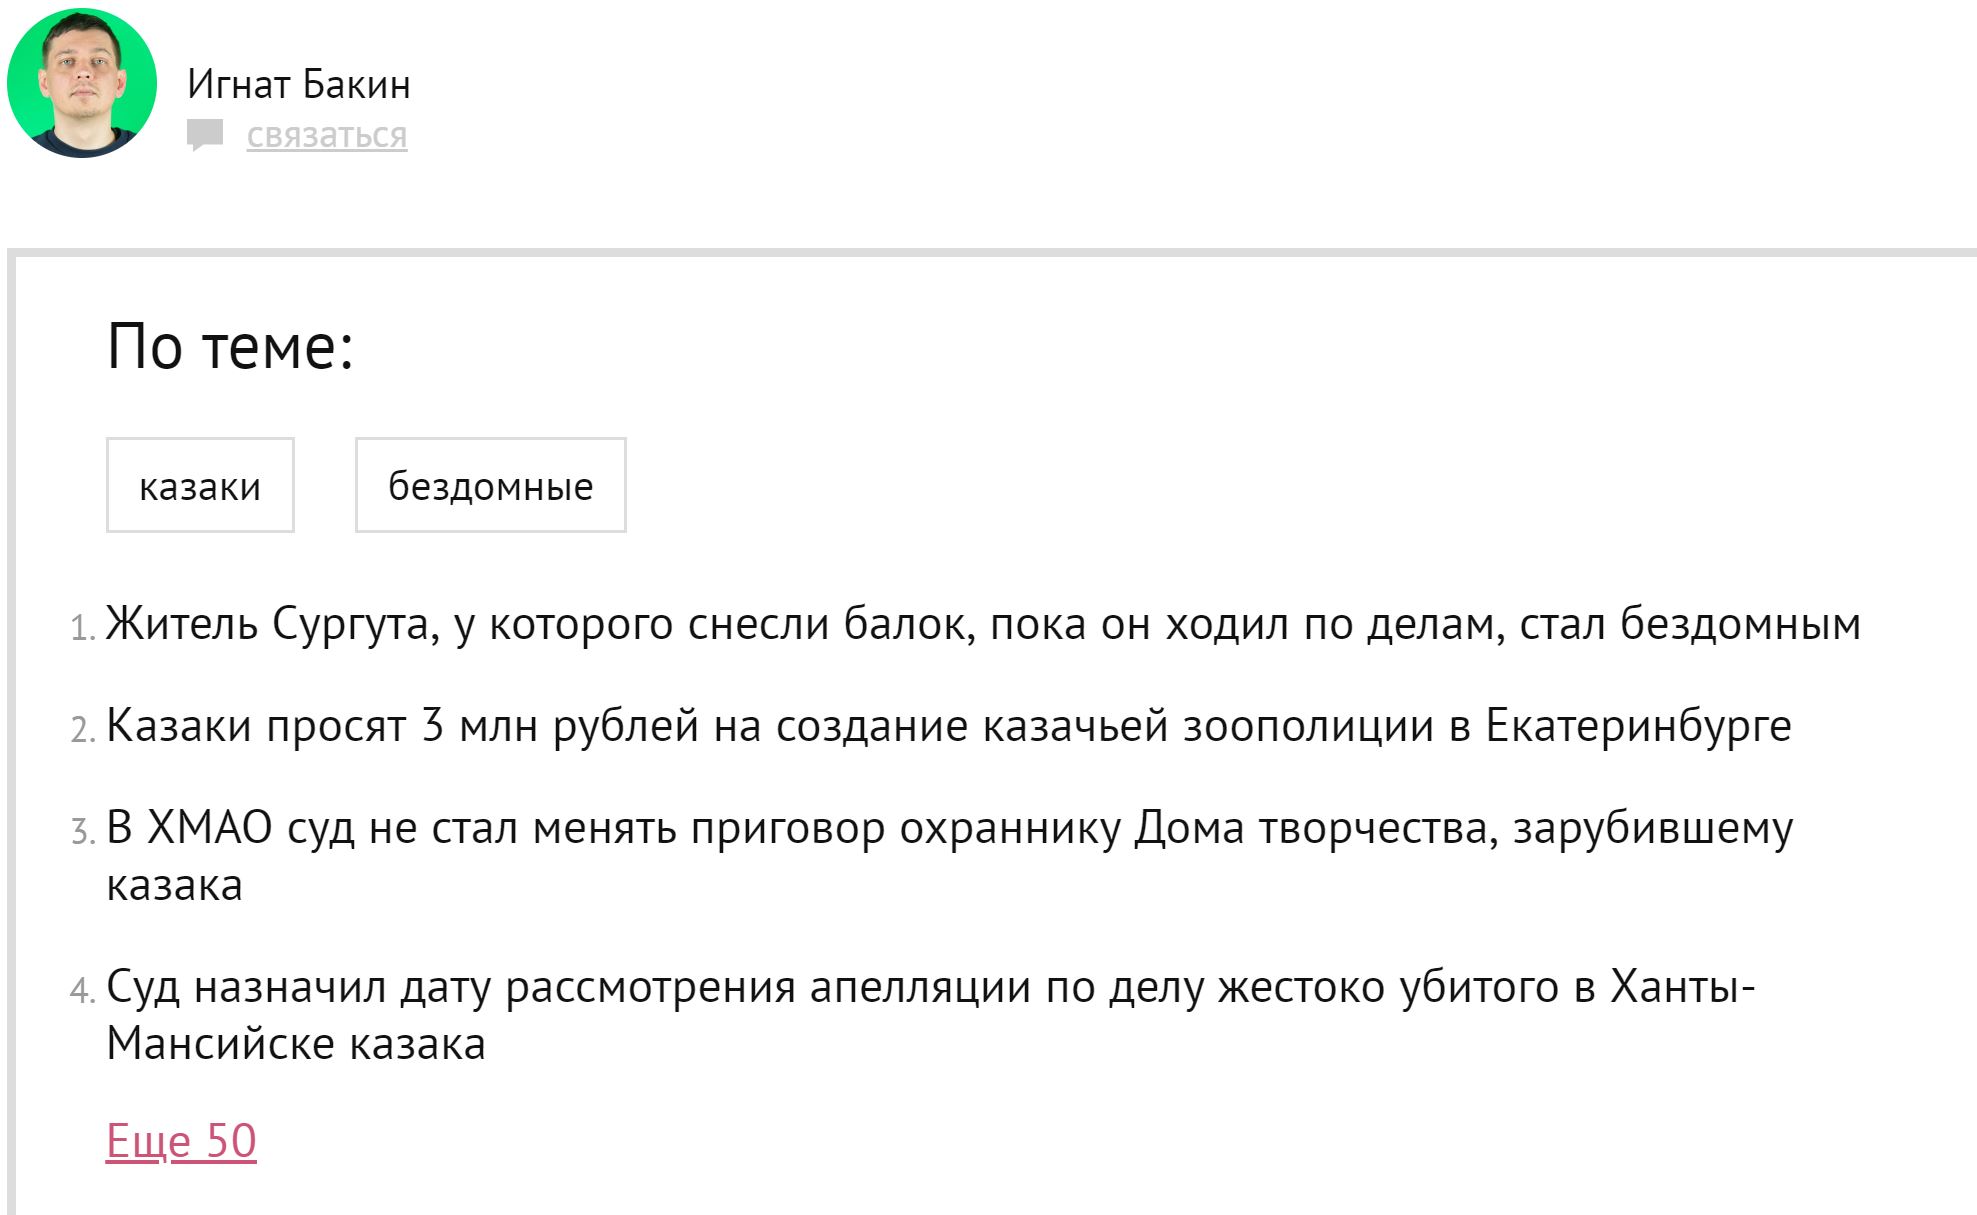Click the gray top border of related panel
The image size is (1977, 1215).
click(992, 253)
